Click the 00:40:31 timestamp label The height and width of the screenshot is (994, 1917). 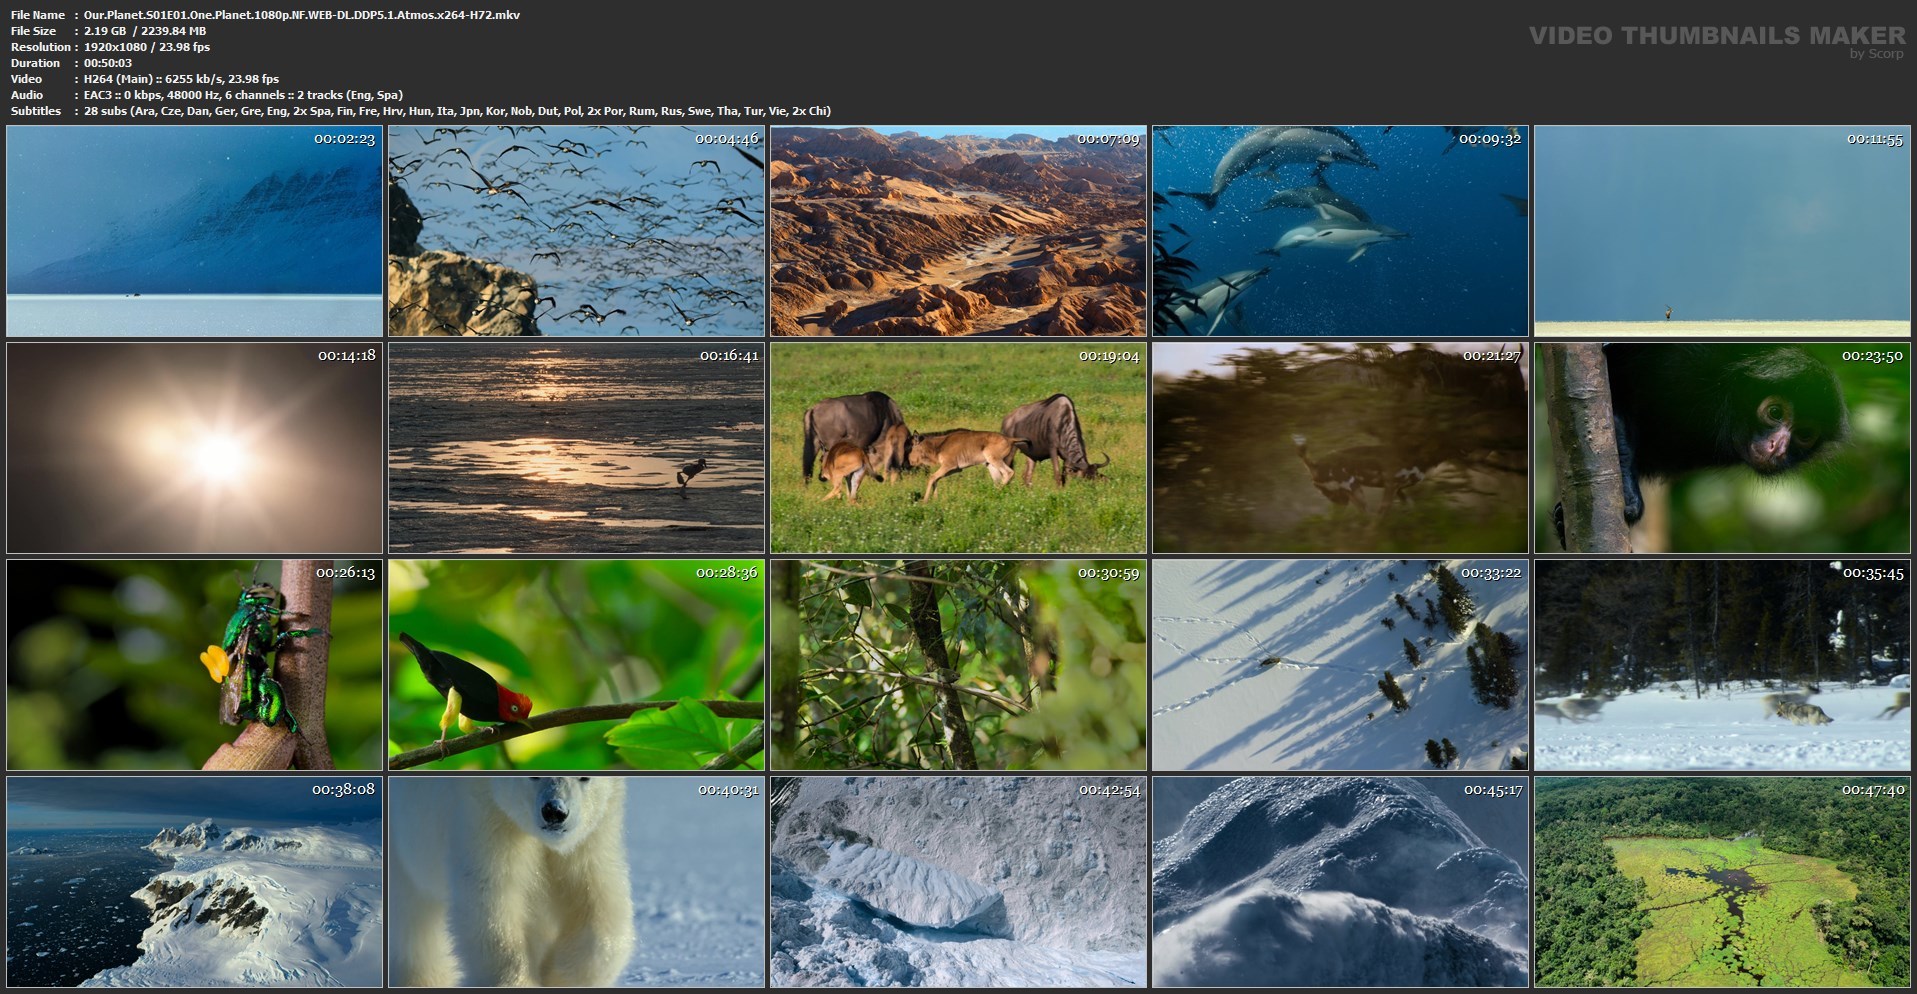(x=727, y=790)
